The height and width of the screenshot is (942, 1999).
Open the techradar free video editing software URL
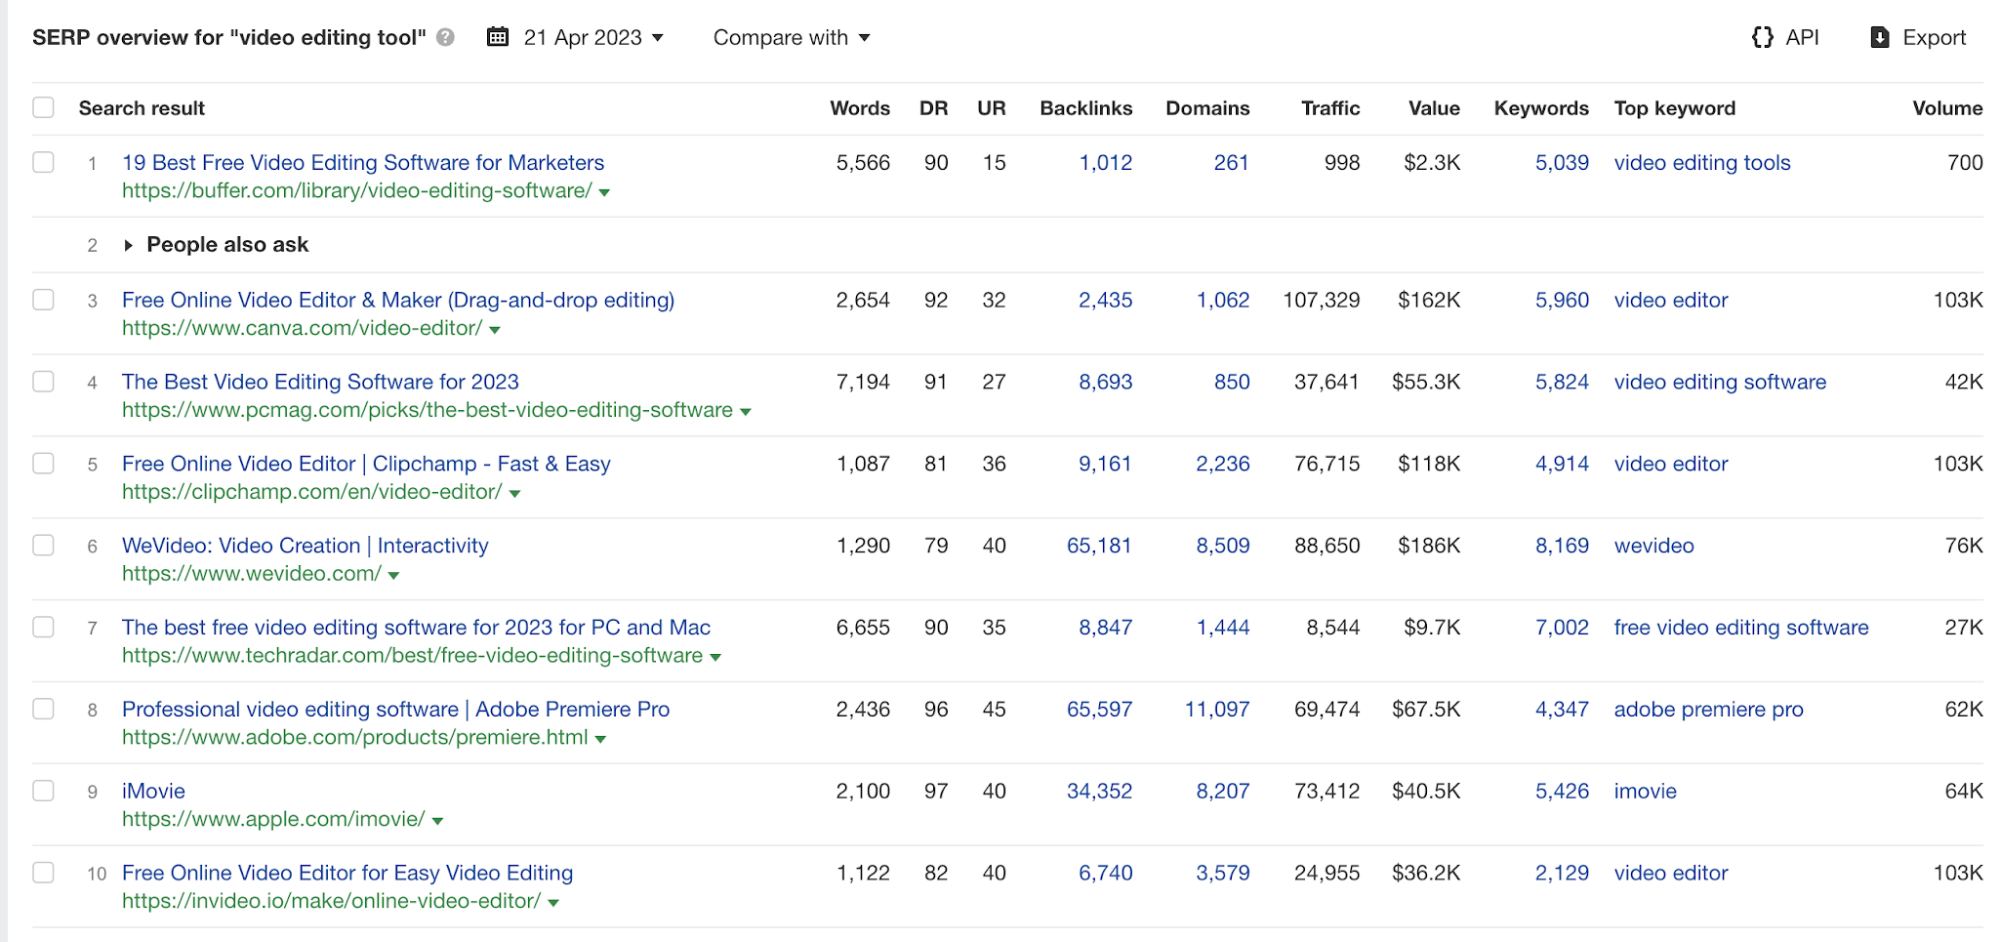click(412, 656)
